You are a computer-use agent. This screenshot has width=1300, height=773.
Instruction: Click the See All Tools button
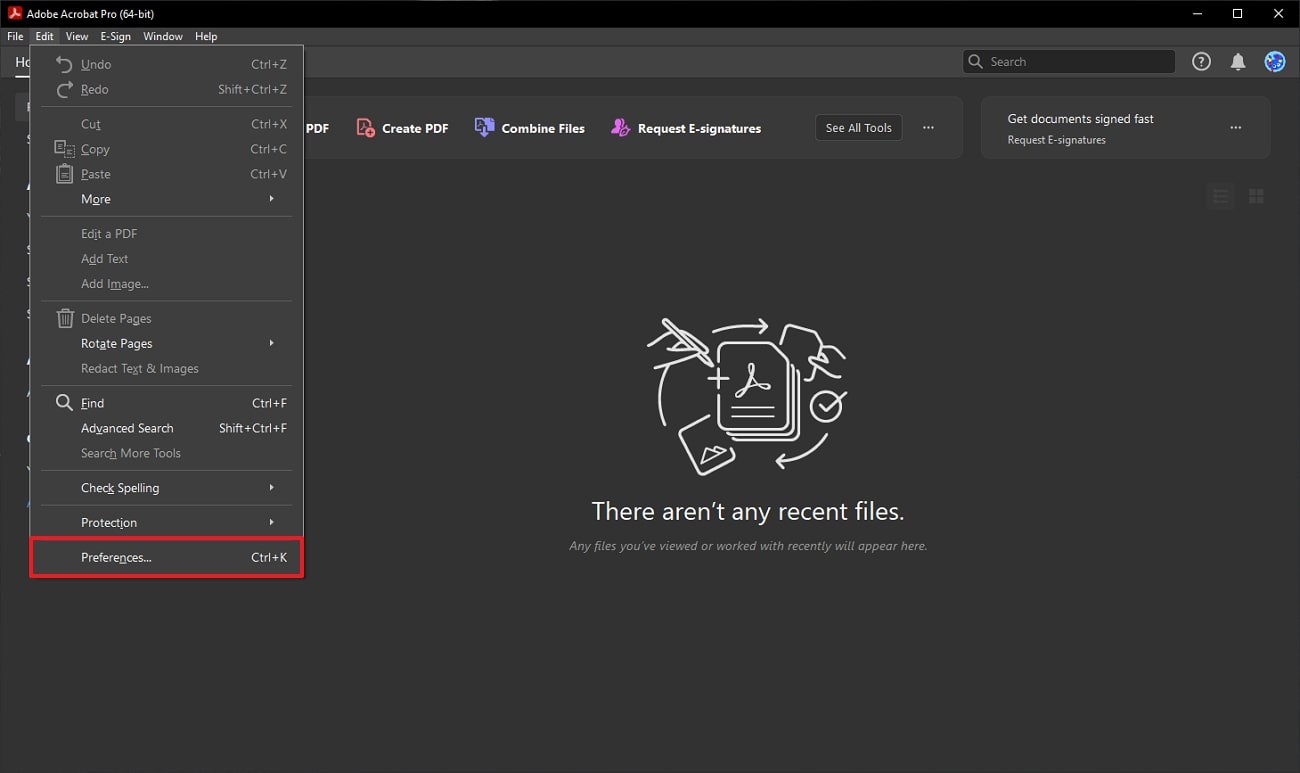(x=858, y=128)
